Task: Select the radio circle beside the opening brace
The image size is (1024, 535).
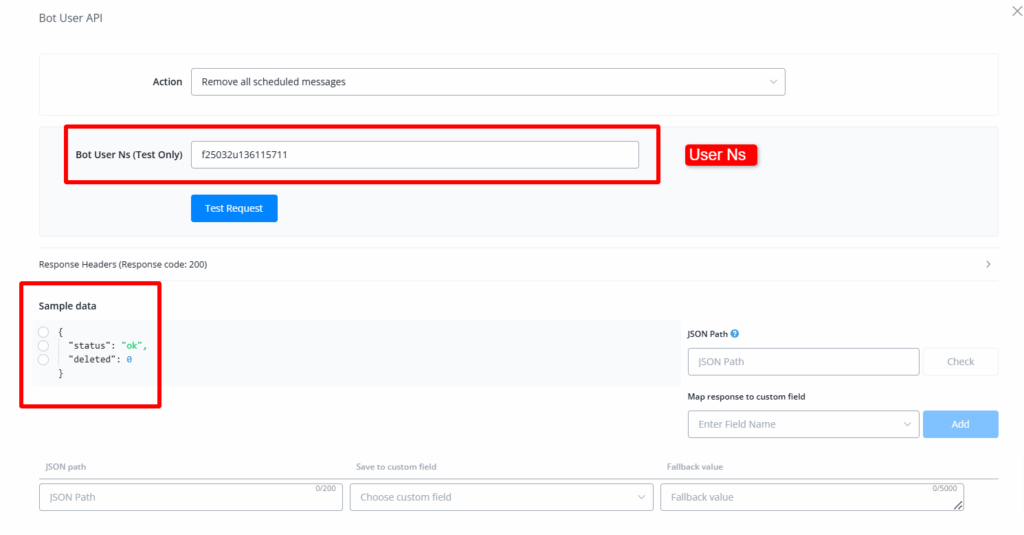Action: [x=43, y=332]
